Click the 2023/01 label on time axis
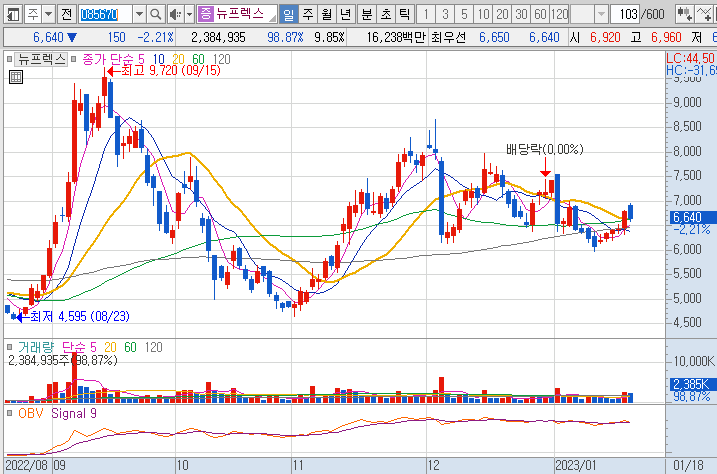 tap(576, 465)
